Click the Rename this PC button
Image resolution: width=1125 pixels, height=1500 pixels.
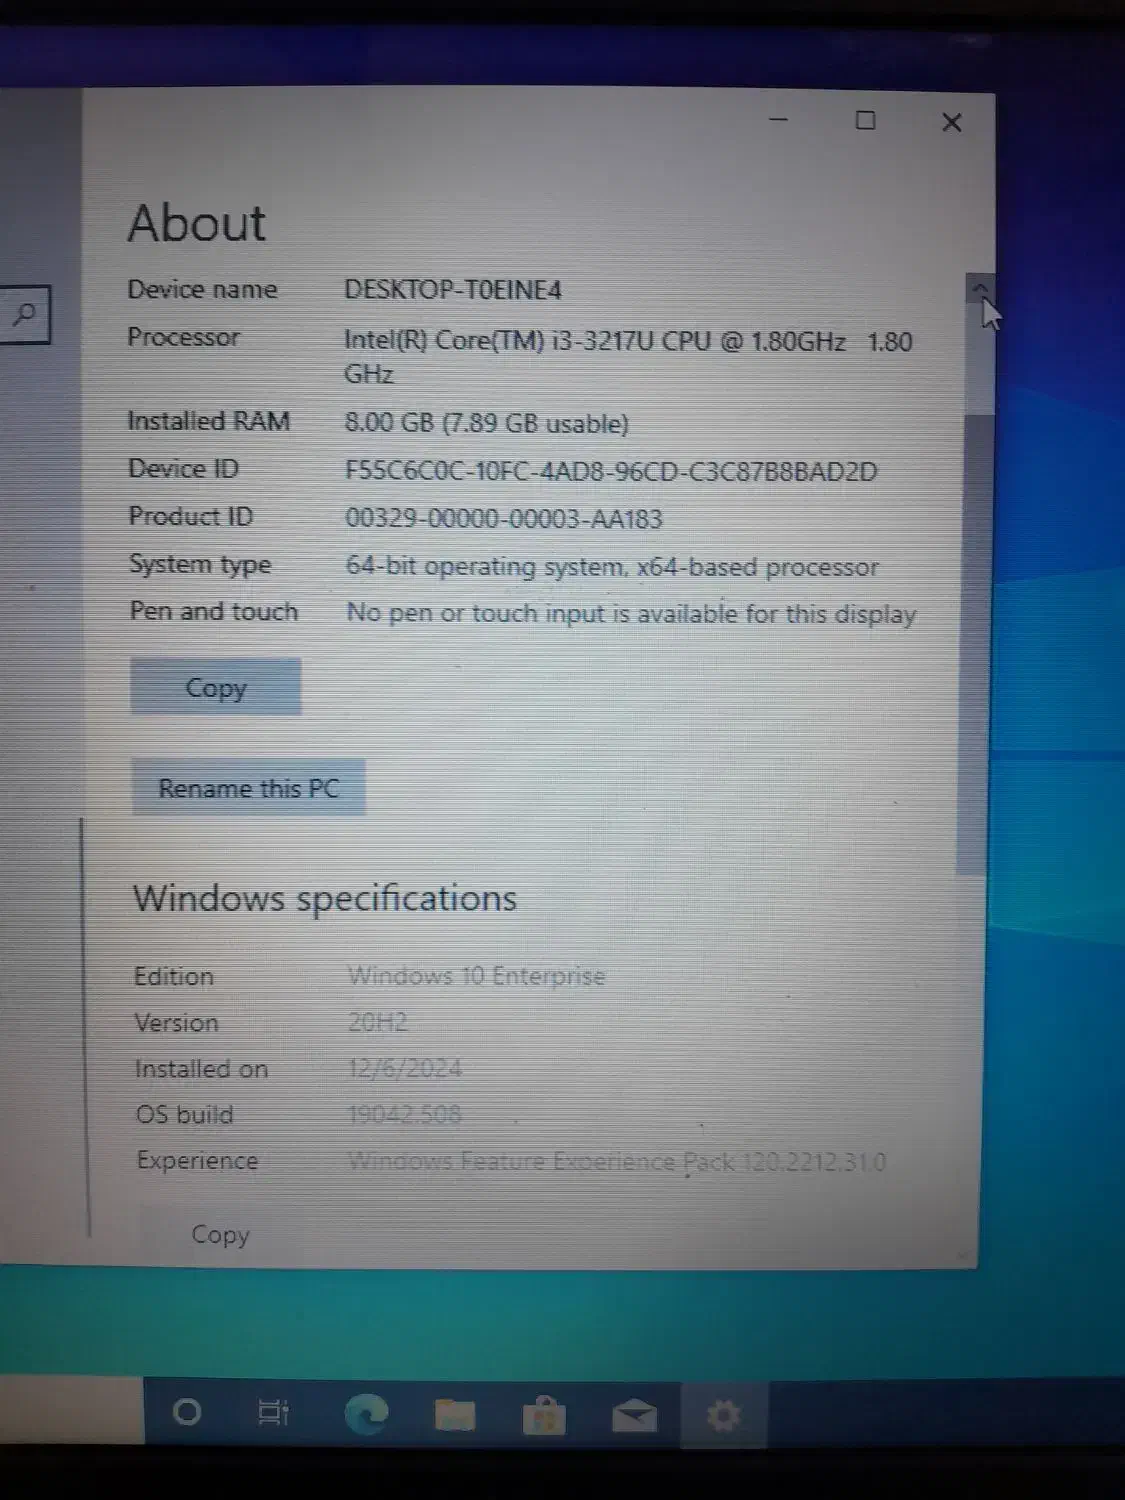pos(248,788)
